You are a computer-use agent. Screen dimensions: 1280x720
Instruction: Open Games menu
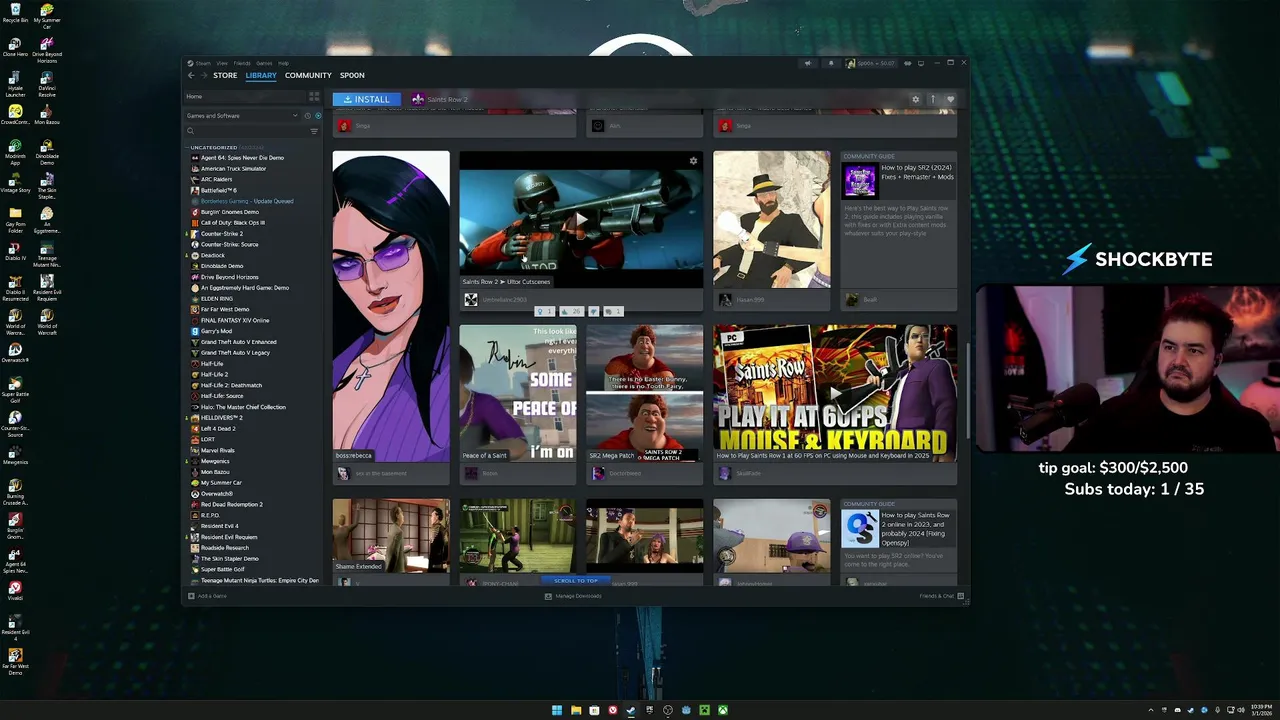tap(264, 63)
